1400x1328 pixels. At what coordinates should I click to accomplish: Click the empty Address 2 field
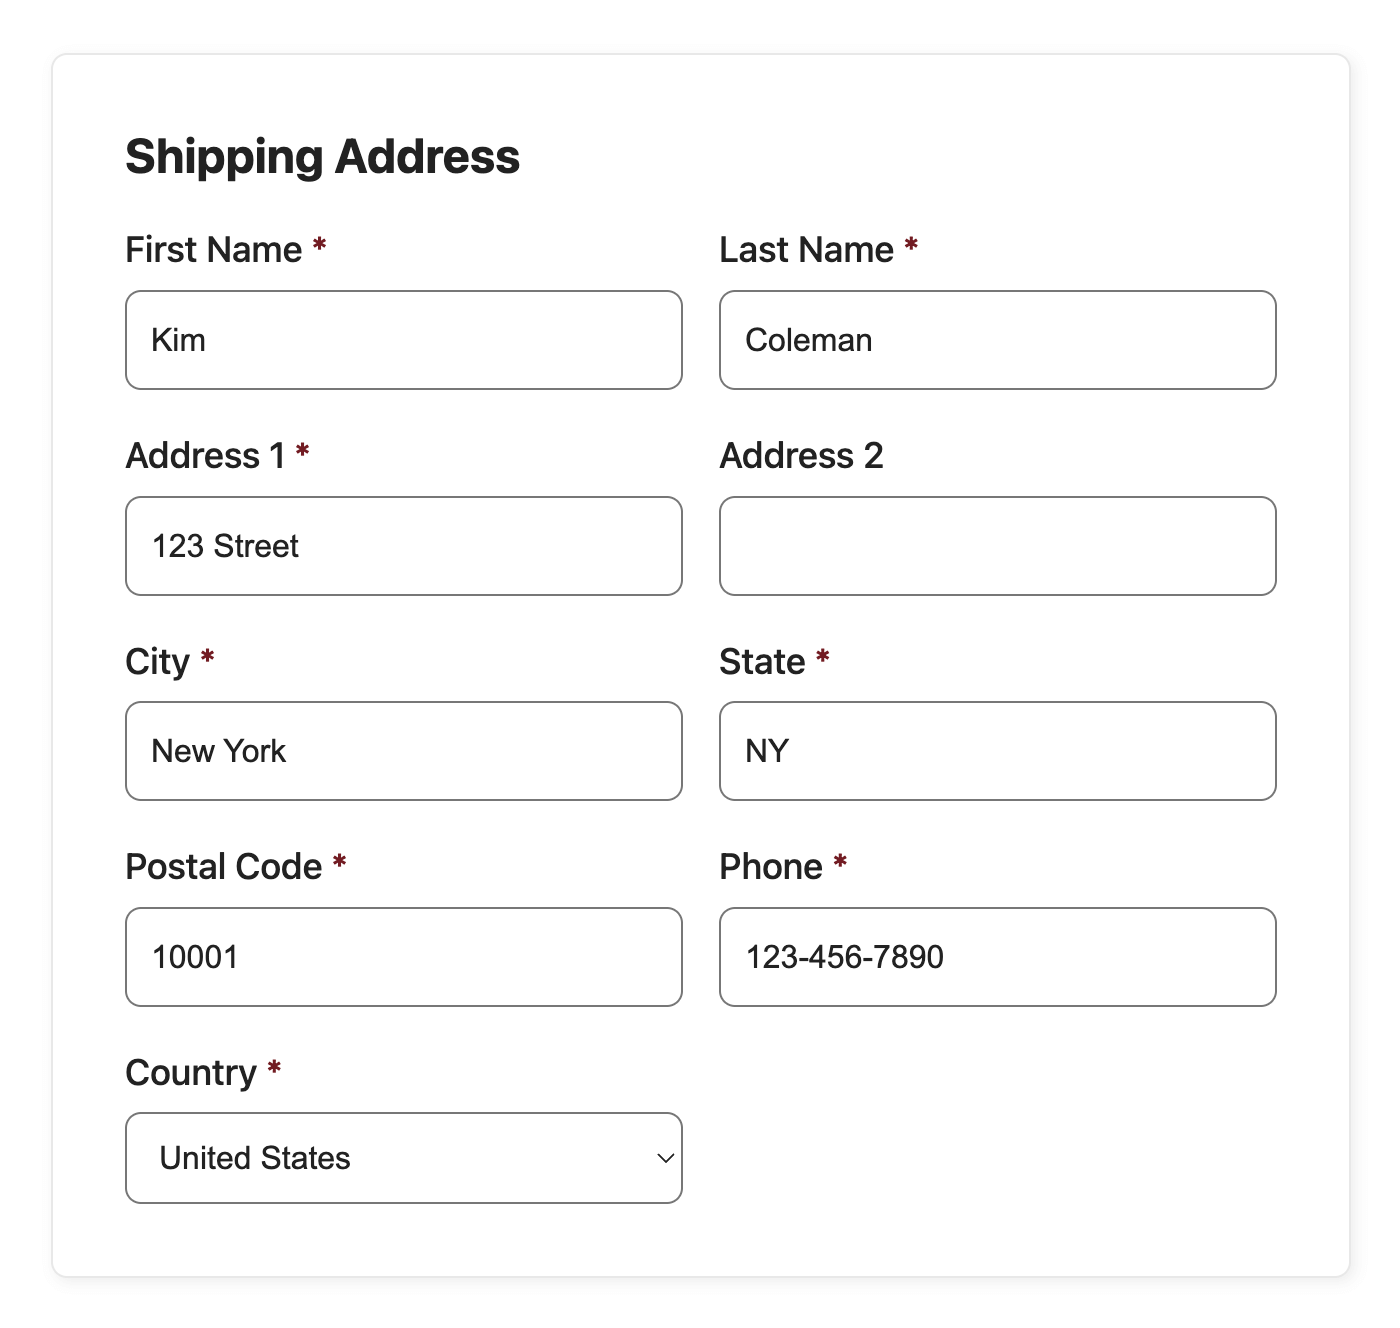[x=997, y=545]
